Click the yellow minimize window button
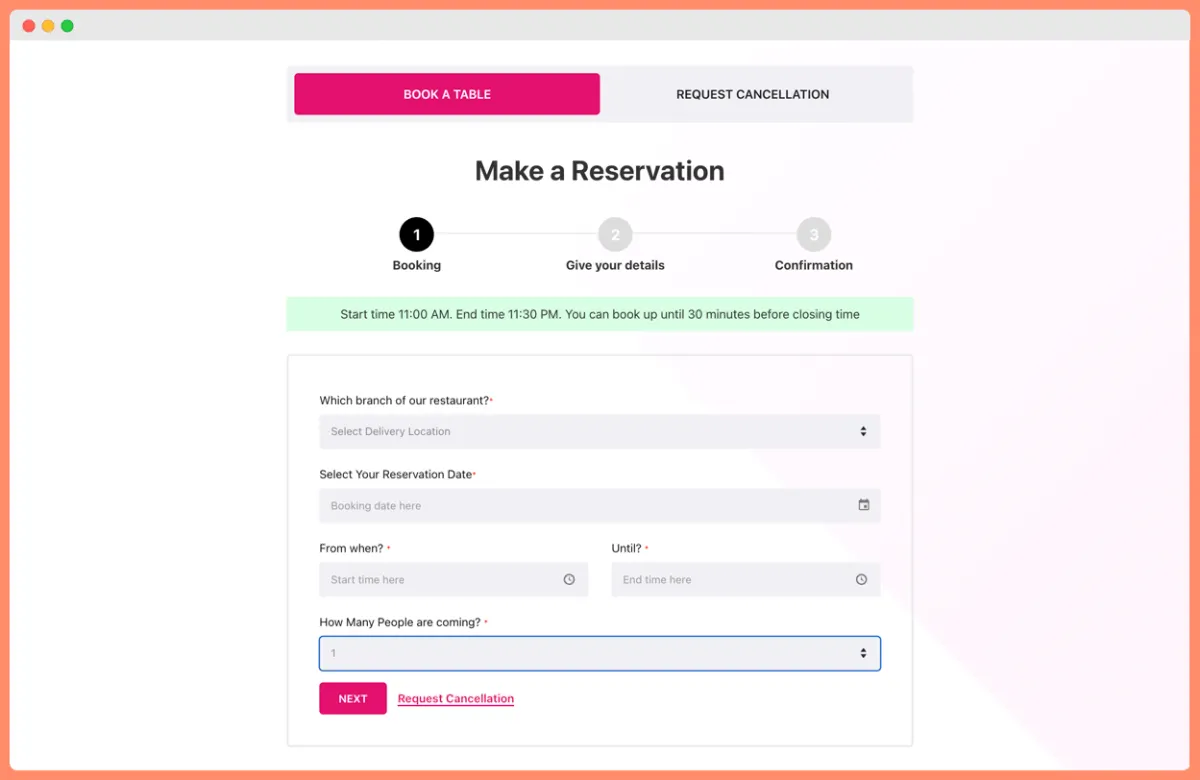 [x=48, y=26]
